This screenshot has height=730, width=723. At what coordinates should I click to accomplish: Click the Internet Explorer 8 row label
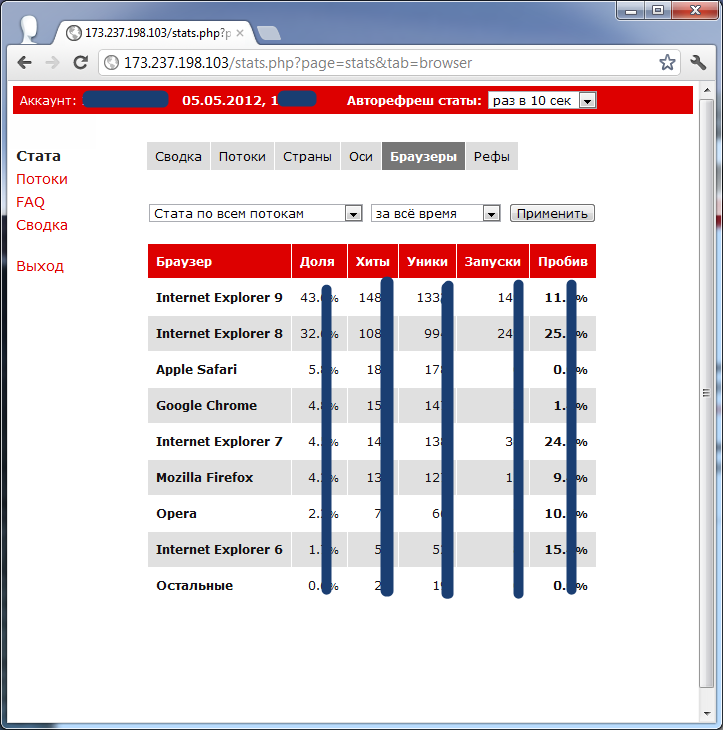coord(219,333)
